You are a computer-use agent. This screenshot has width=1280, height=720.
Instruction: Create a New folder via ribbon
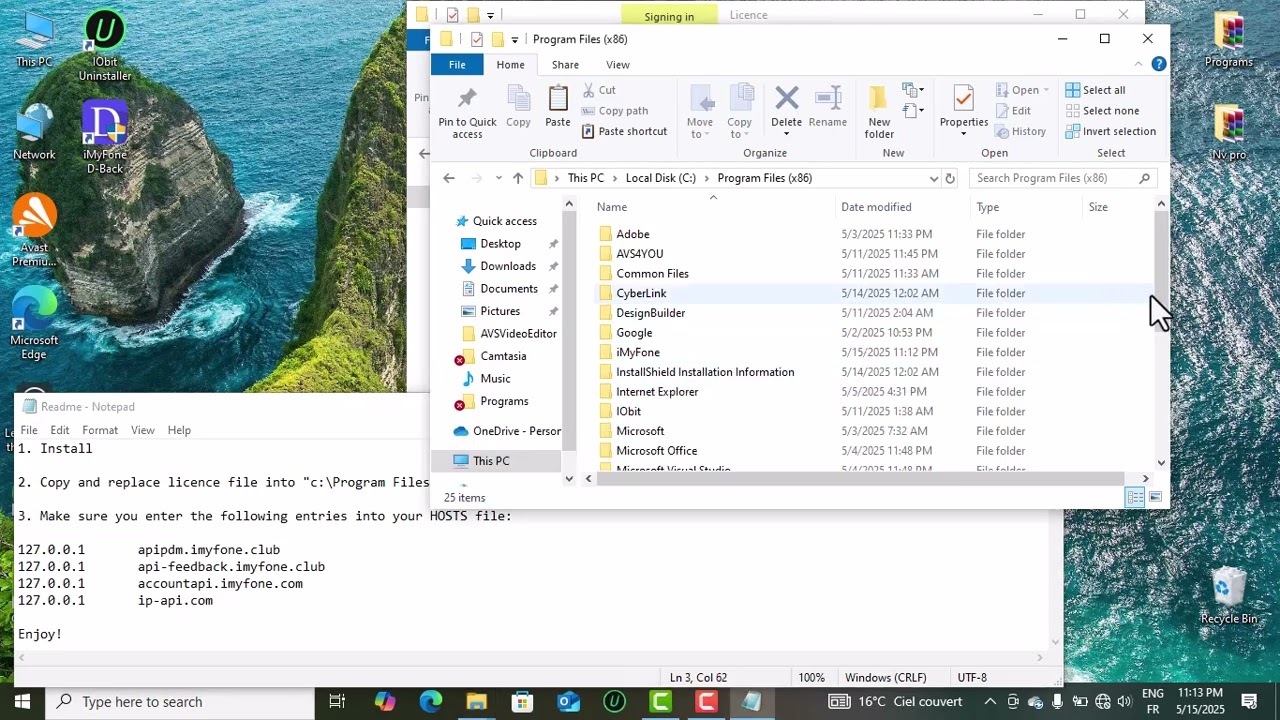(879, 112)
